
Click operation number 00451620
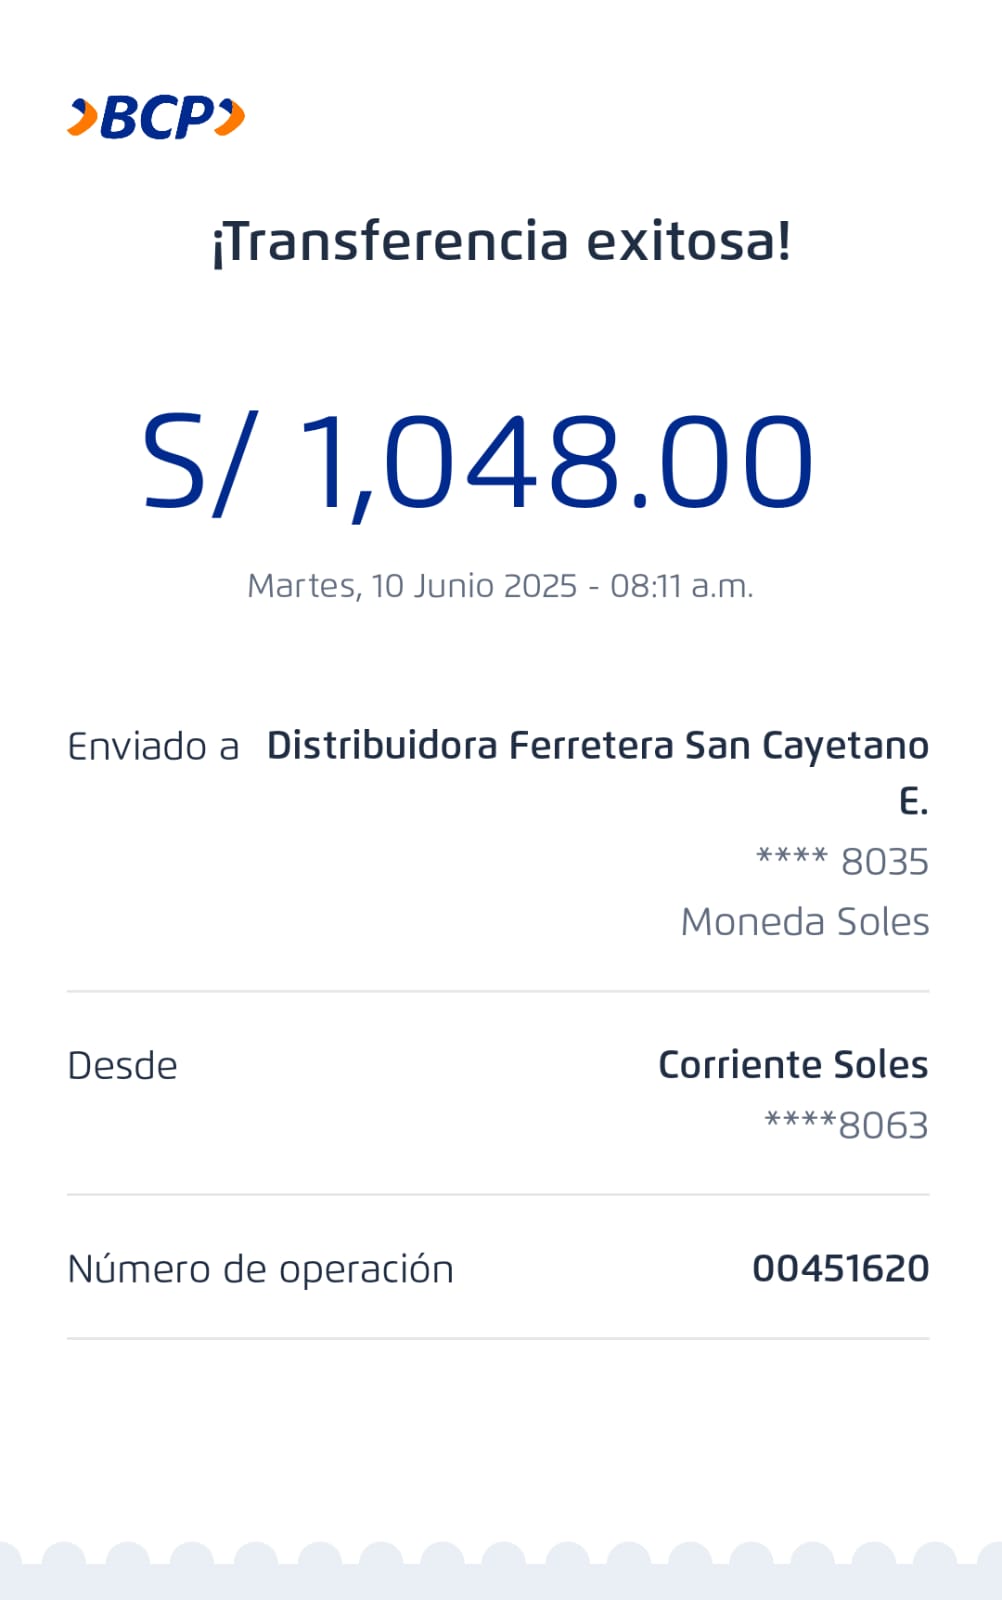point(840,1269)
